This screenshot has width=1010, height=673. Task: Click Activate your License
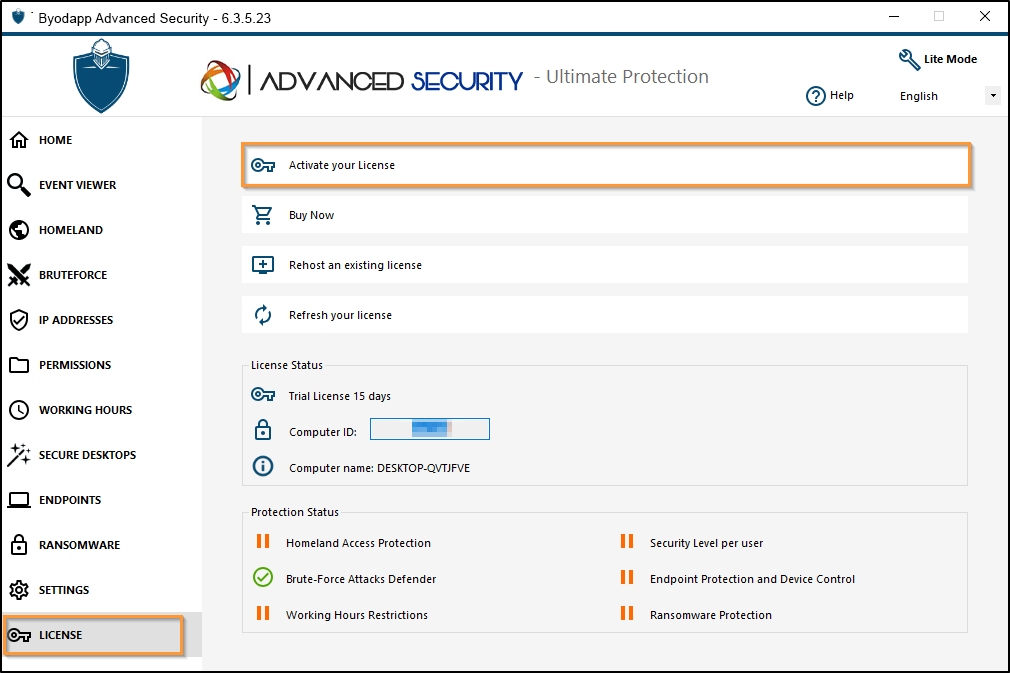pos(605,166)
